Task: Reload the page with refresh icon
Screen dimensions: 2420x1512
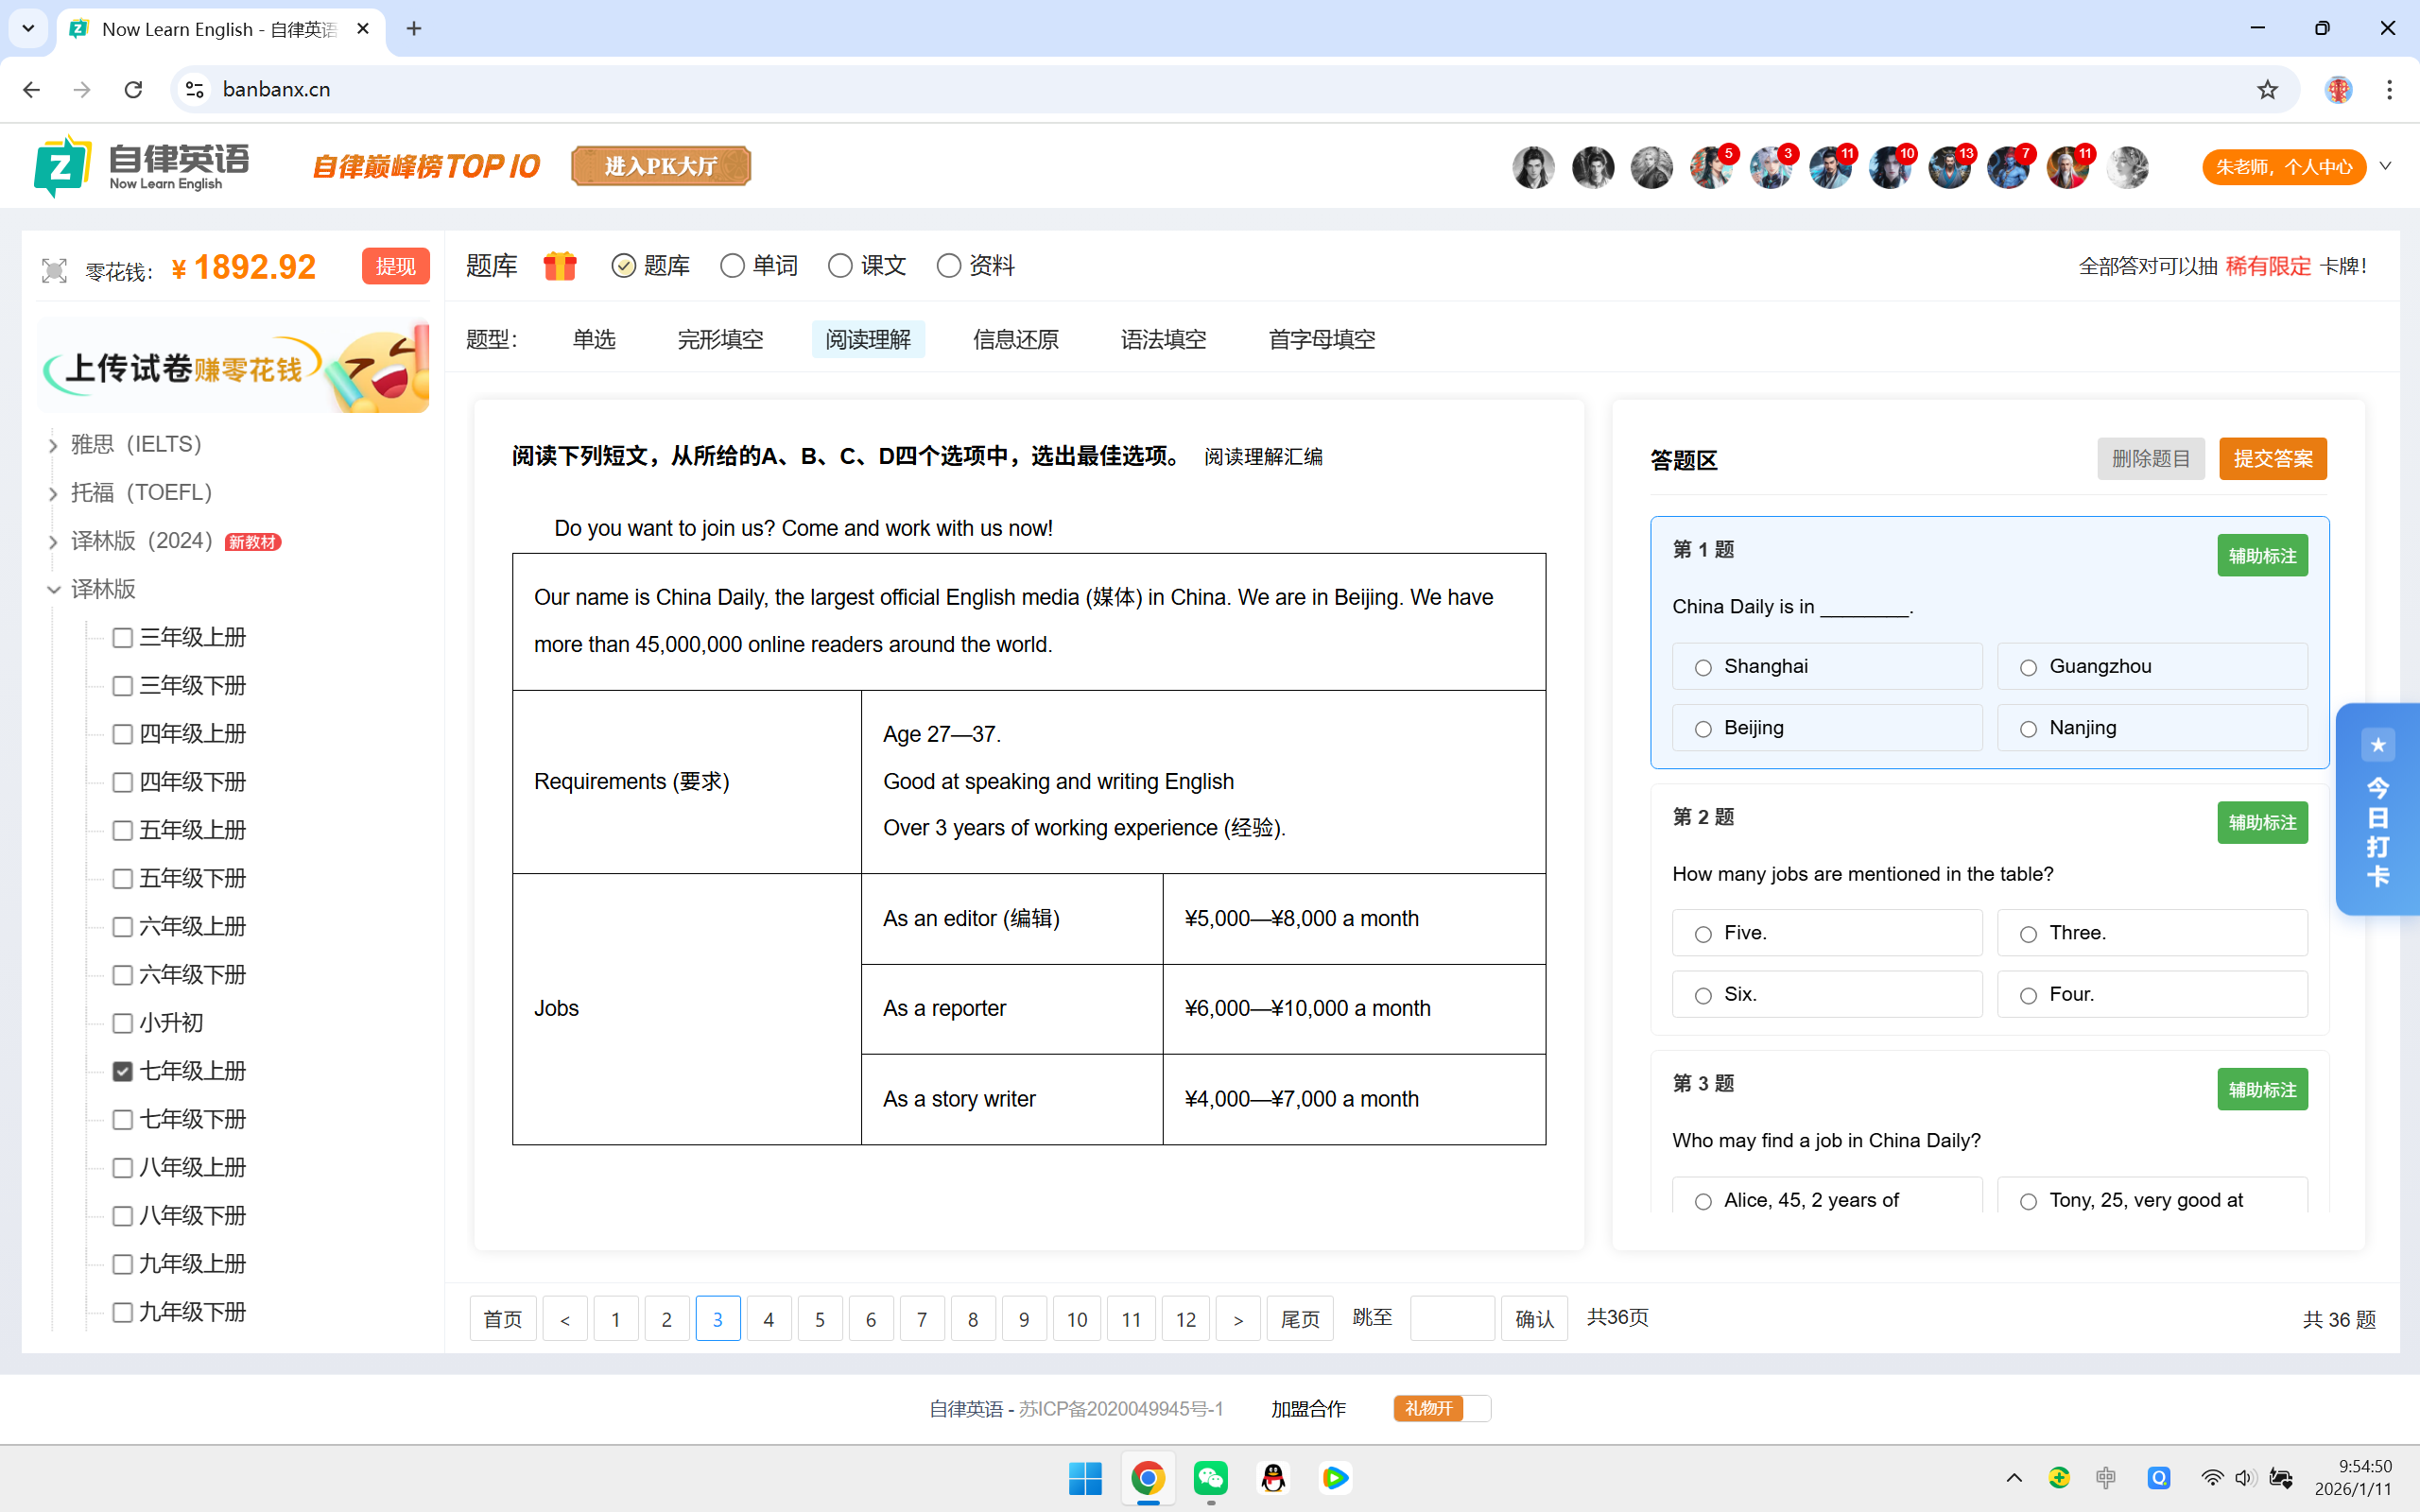Action: [133, 89]
